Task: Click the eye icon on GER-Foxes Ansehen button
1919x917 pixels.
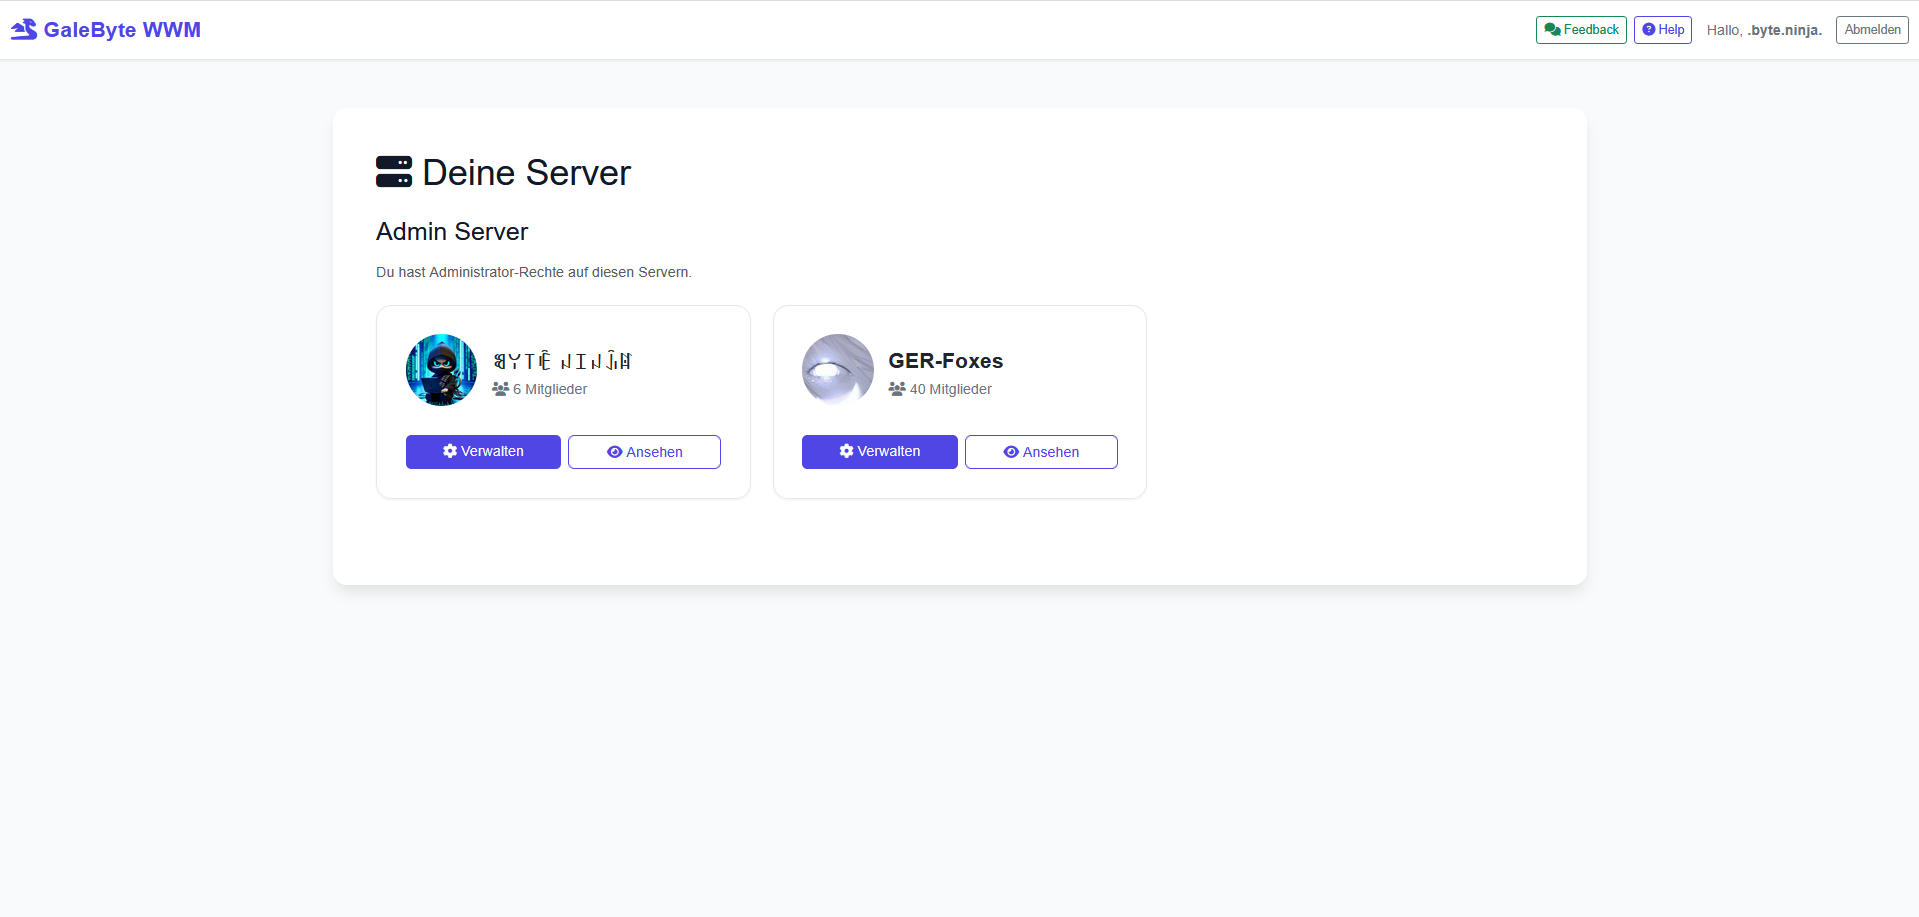Action: [1011, 451]
